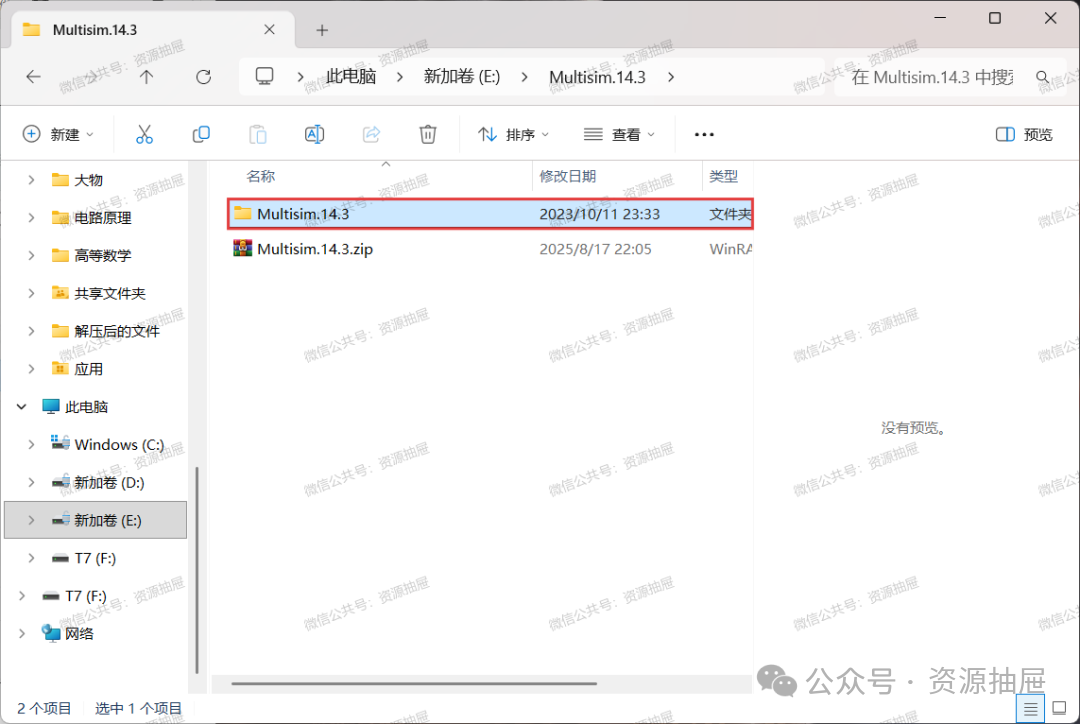Go back using the back arrow
1080x724 pixels.
click(33, 76)
